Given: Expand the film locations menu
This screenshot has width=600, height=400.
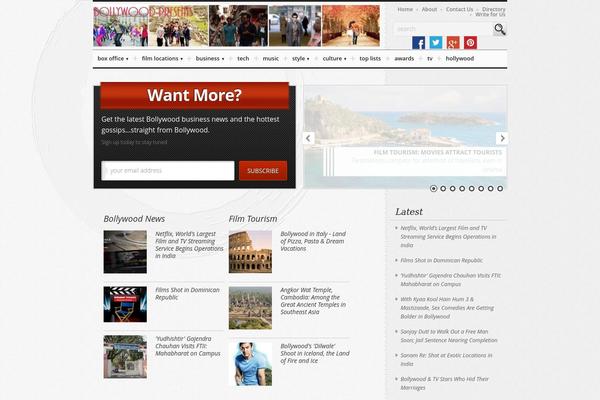Looking at the screenshot, I should tap(162, 59).
